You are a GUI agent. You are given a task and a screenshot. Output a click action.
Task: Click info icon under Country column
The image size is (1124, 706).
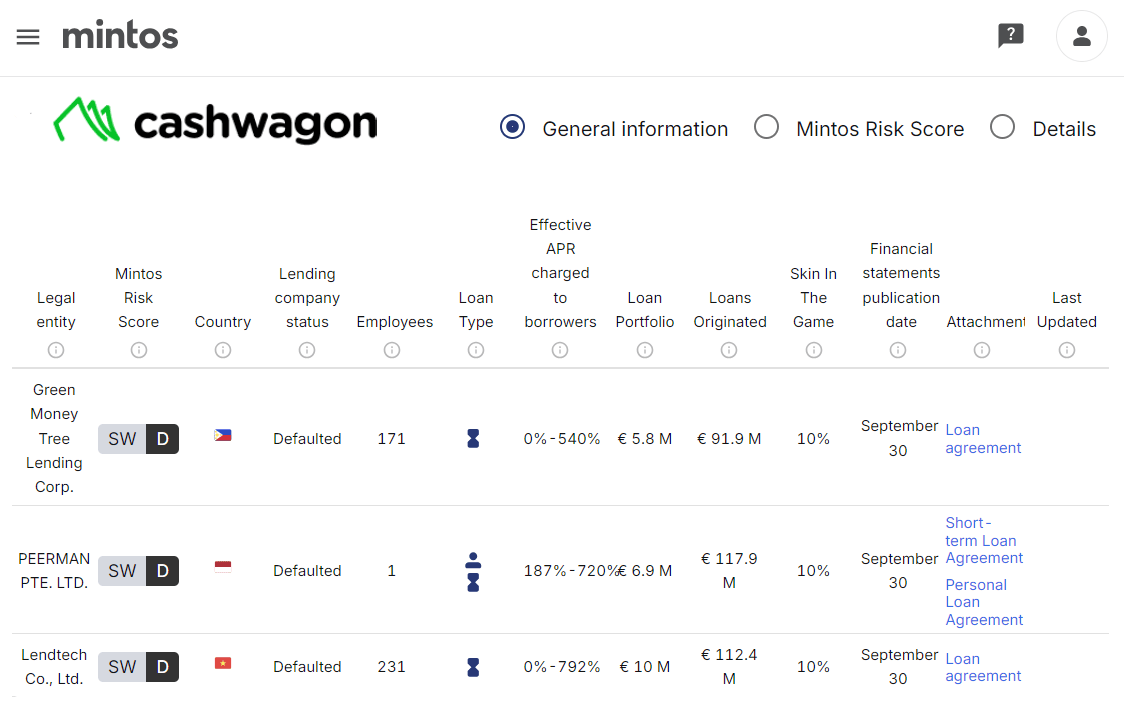(223, 350)
